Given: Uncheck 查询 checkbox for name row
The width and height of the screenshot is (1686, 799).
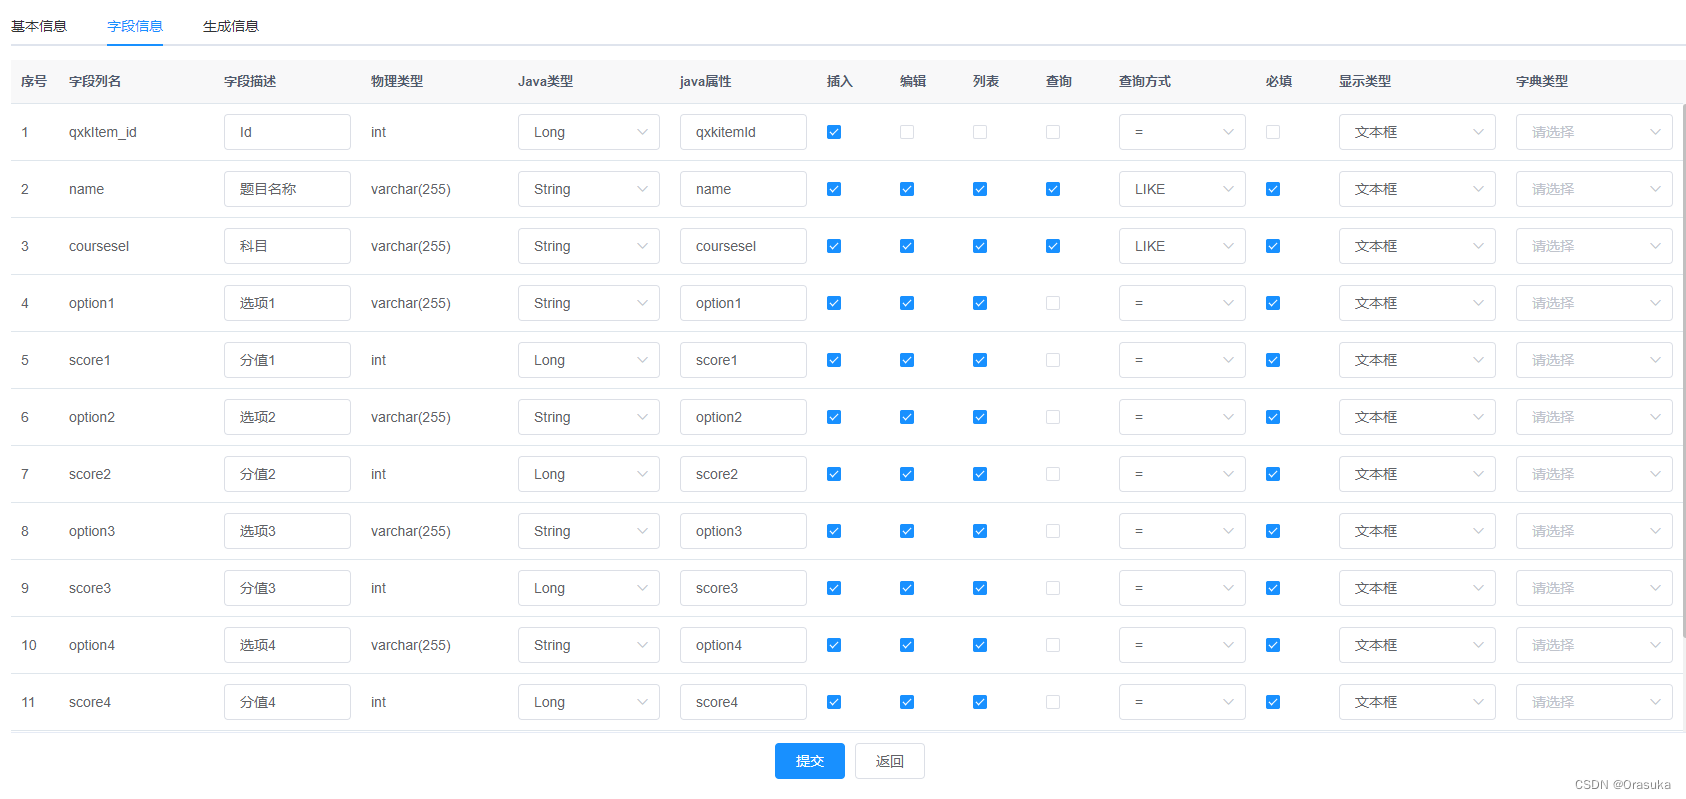Looking at the screenshot, I should (1053, 189).
